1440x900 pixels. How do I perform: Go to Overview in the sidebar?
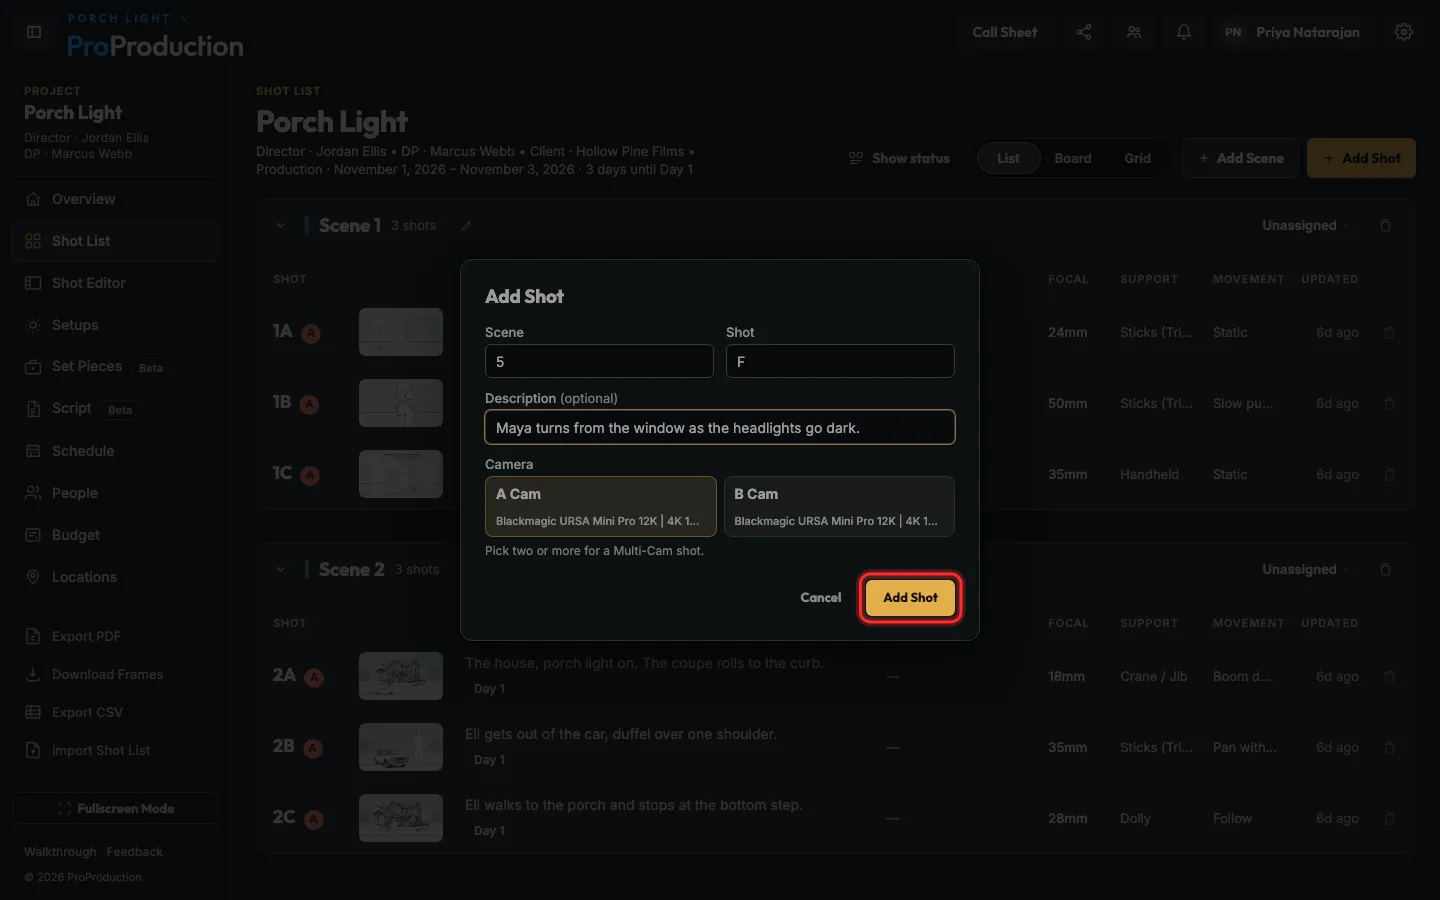116,199
